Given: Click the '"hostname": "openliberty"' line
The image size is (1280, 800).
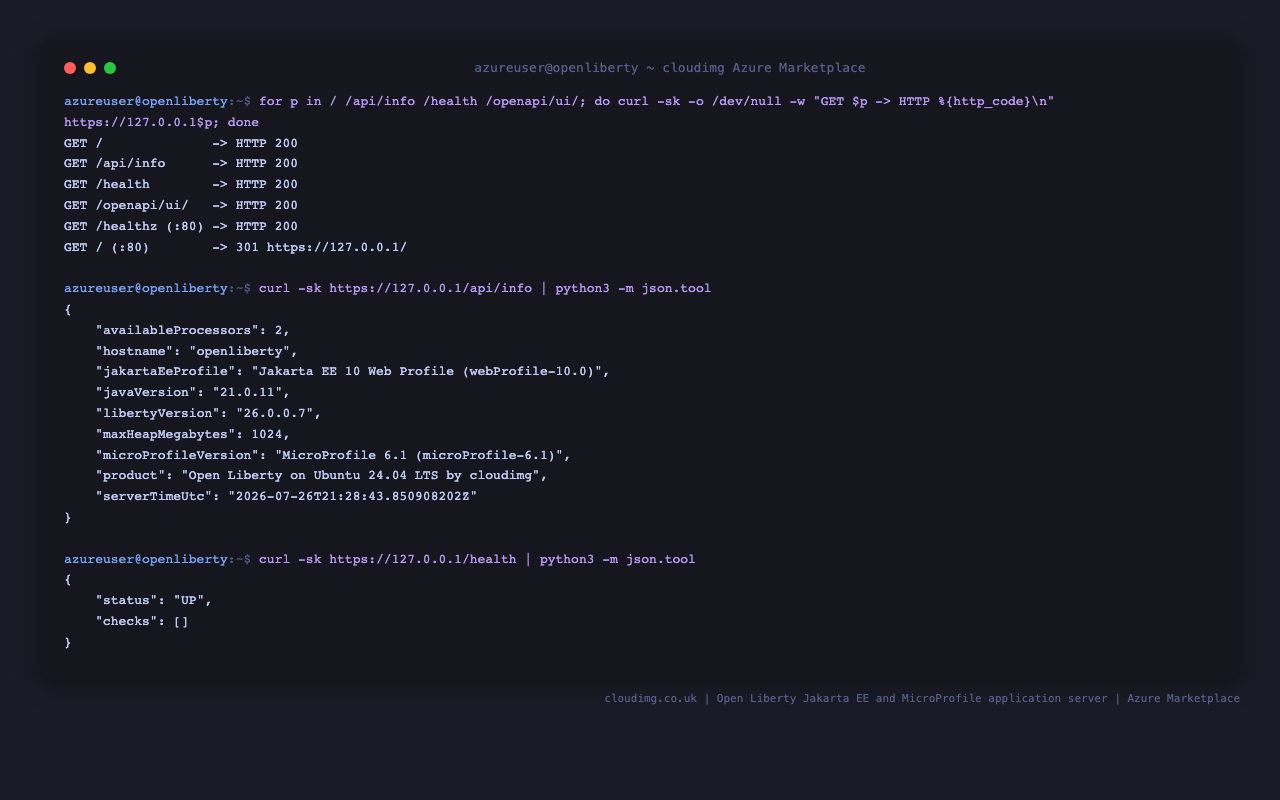Looking at the screenshot, I should [197, 351].
